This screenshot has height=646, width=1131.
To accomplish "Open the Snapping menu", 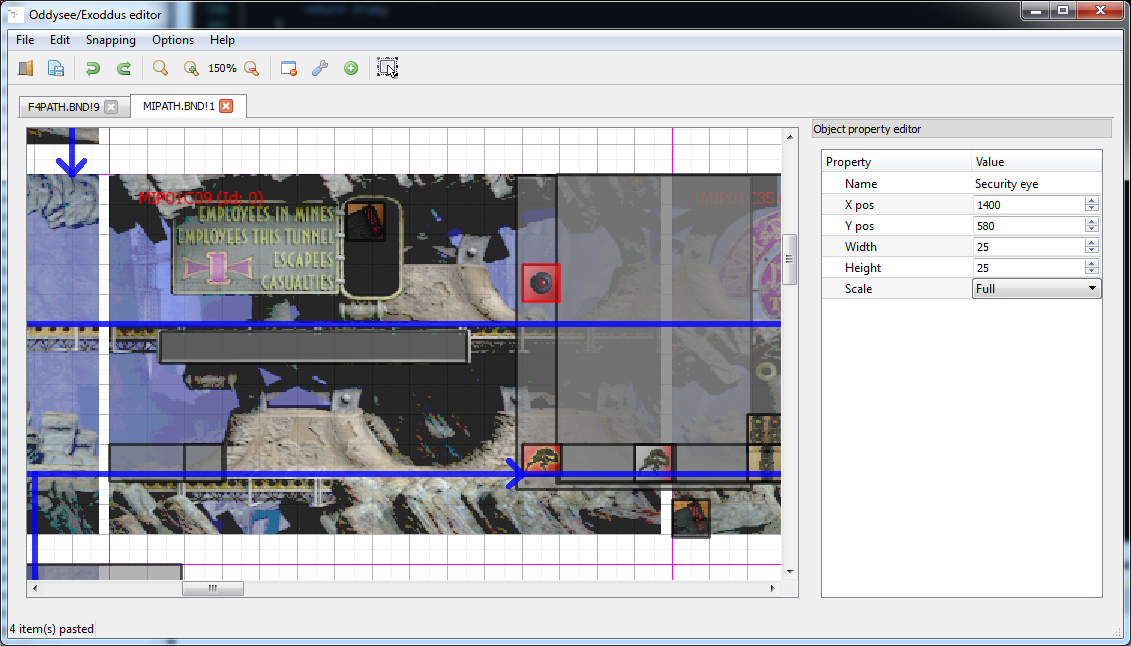I will 110,40.
